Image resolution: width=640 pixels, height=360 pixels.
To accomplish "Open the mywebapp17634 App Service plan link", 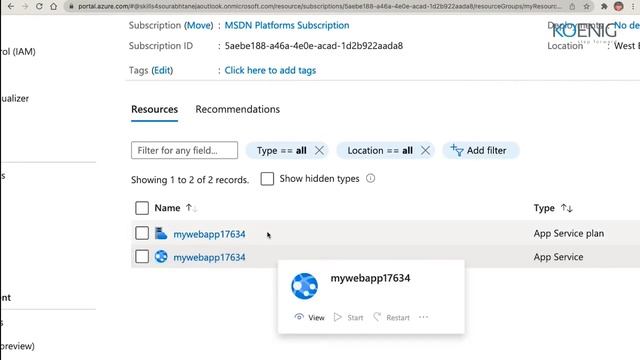I will (x=209, y=234).
